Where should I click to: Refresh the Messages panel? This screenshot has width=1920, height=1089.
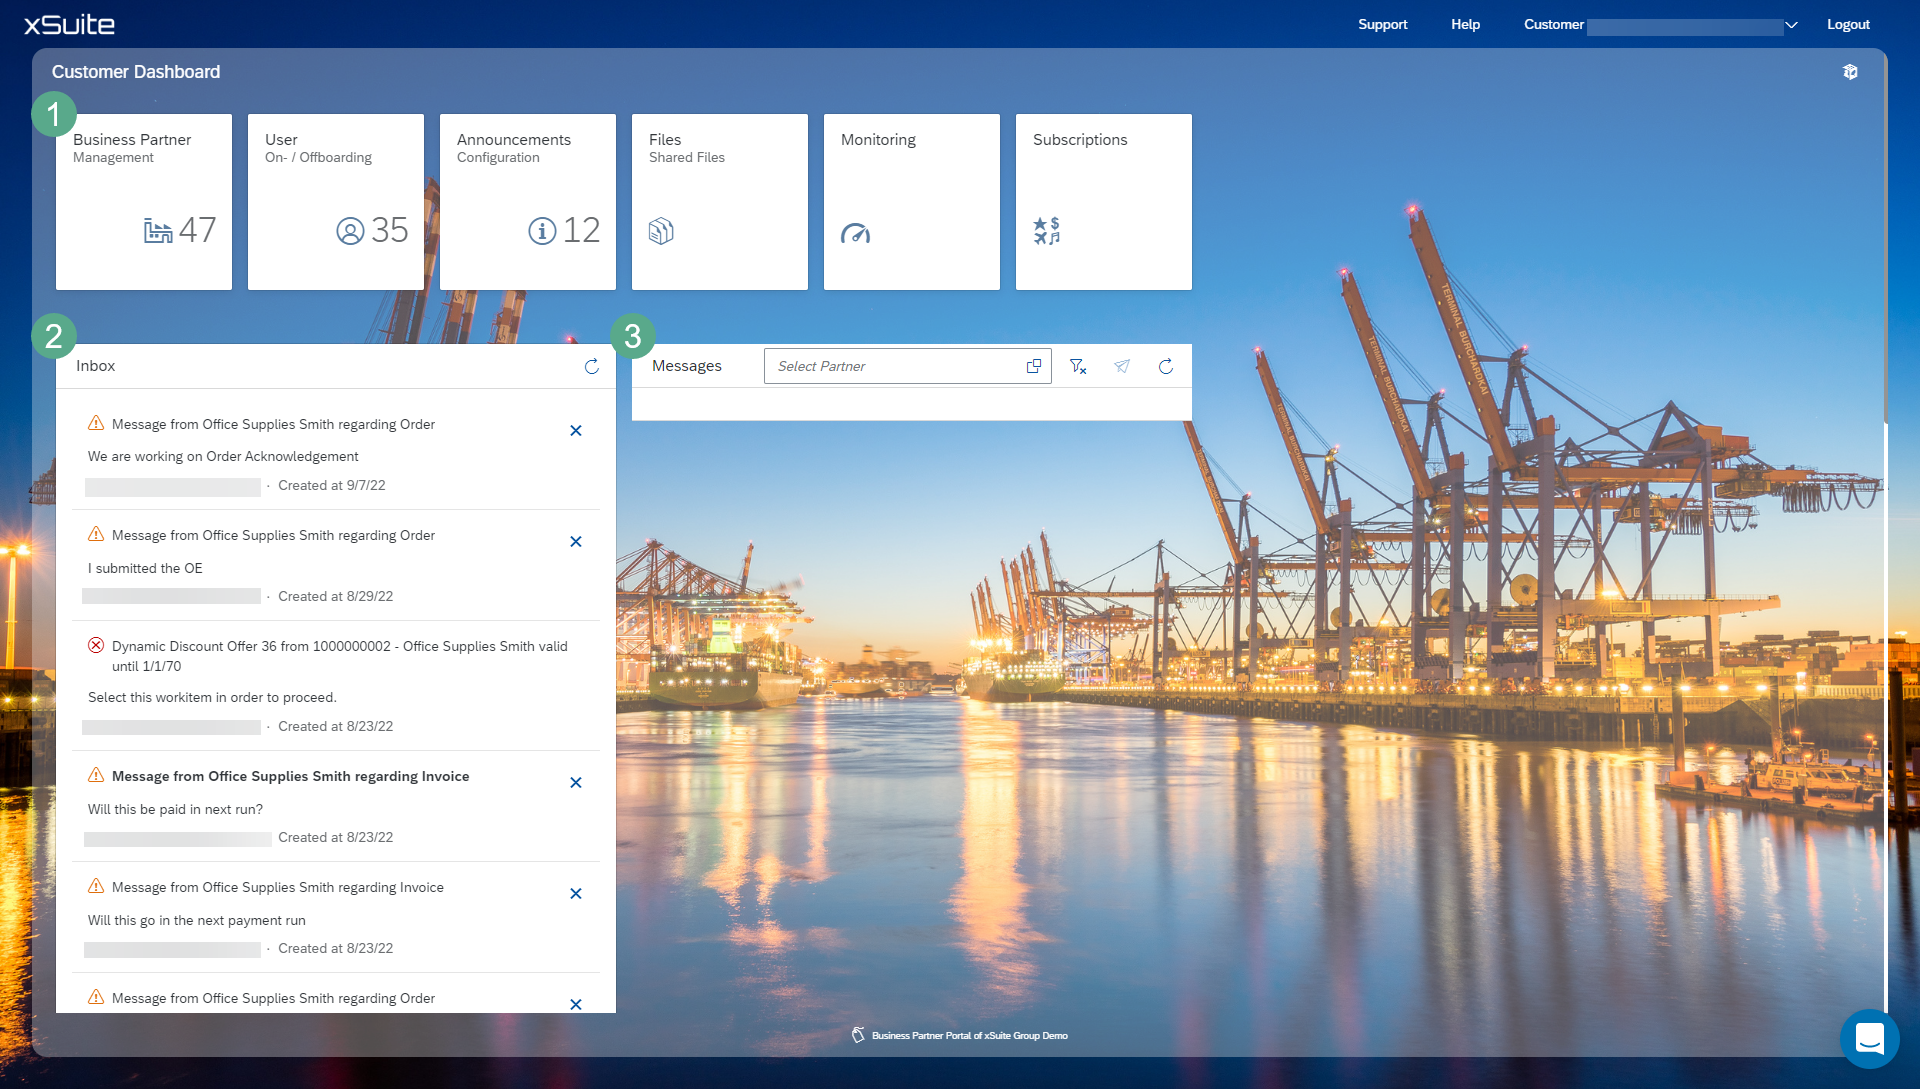[x=1166, y=366]
